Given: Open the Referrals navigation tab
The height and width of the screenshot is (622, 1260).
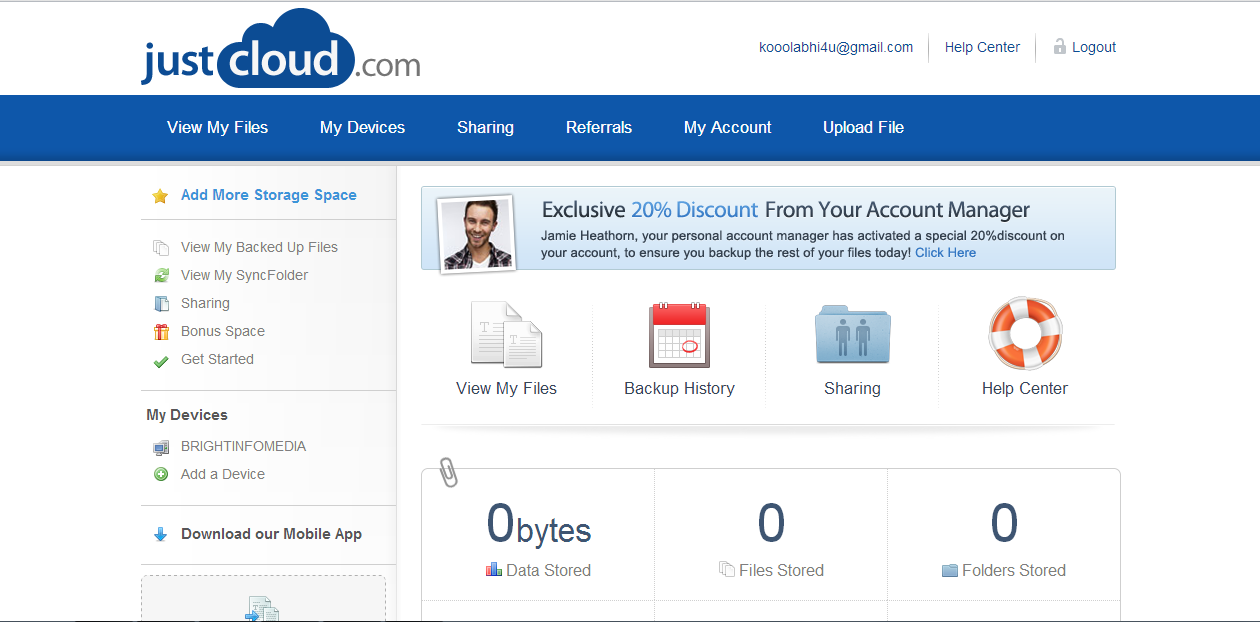Looking at the screenshot, I should 599,127.
